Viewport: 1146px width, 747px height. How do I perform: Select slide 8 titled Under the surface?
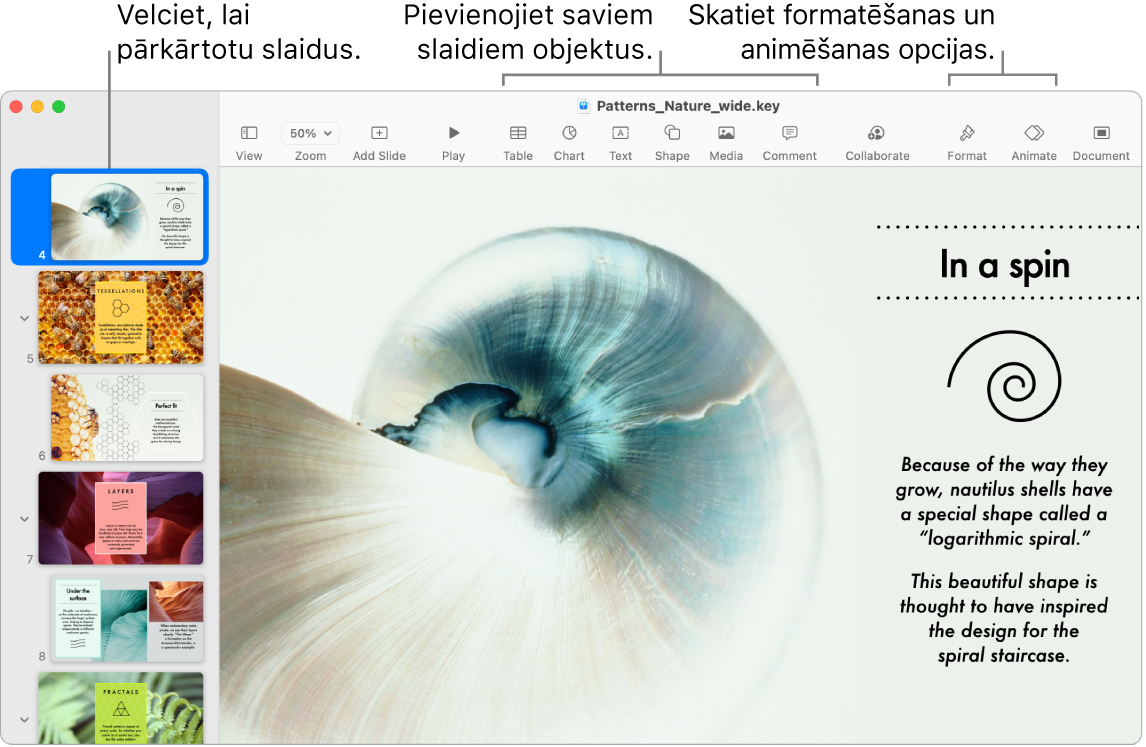coord(125,619)
